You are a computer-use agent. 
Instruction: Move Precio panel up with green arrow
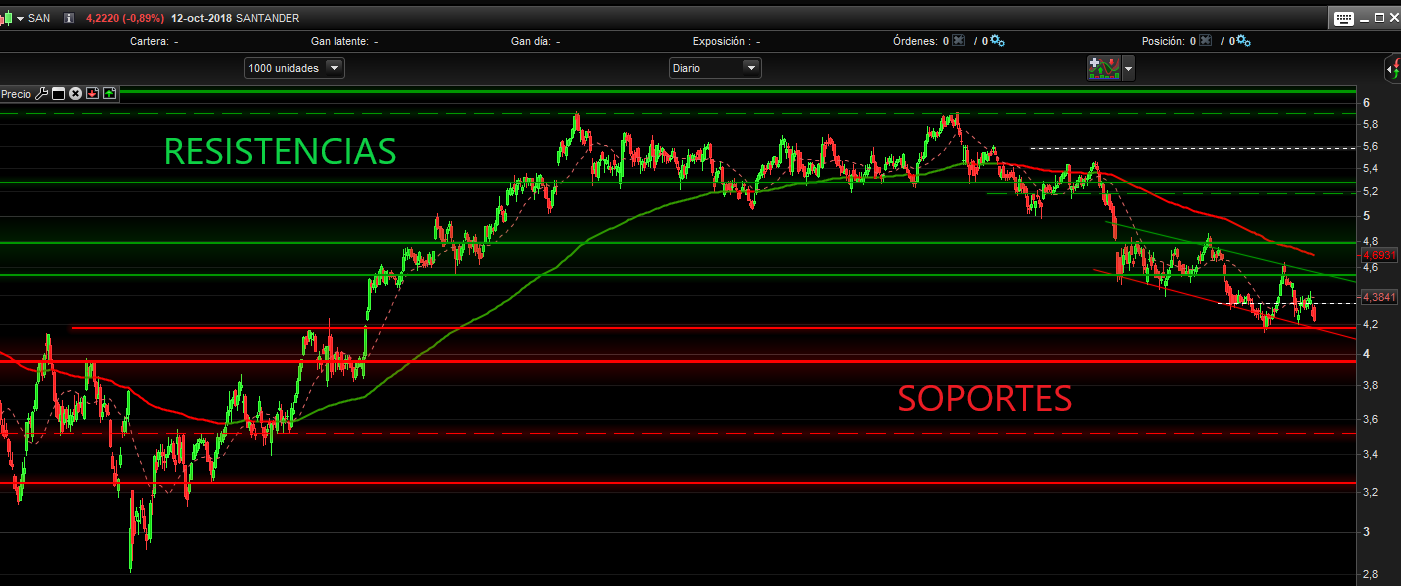(109, 94)
